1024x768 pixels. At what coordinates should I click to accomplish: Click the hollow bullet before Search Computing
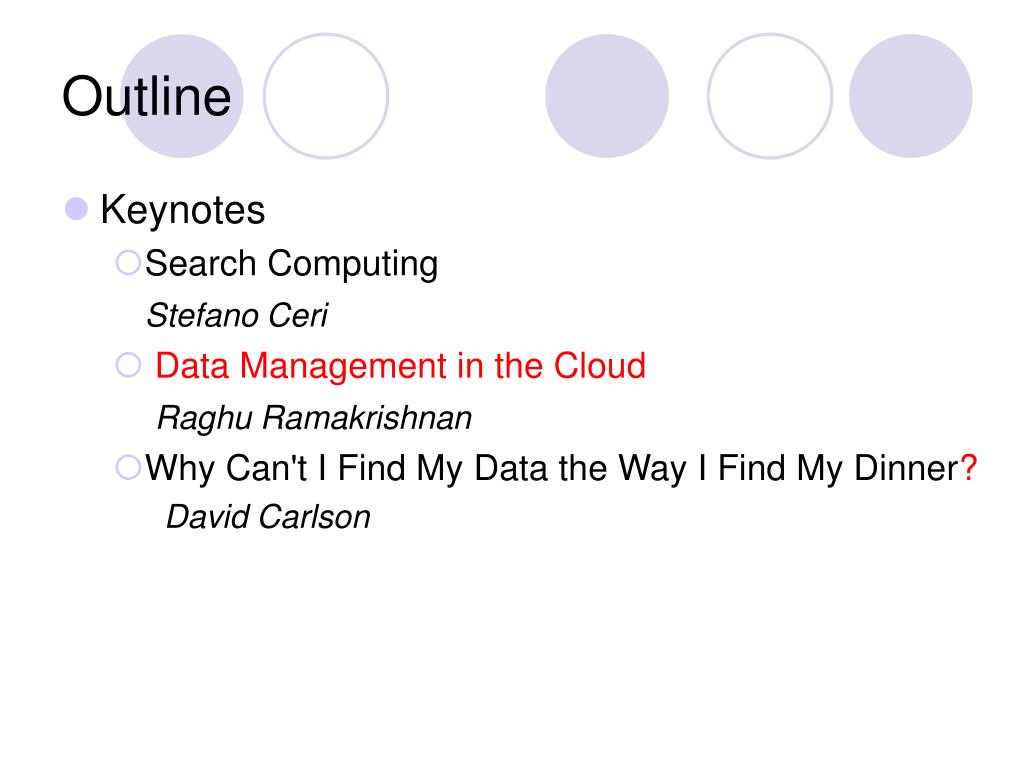pyautogui.click(x=128, y=263)
